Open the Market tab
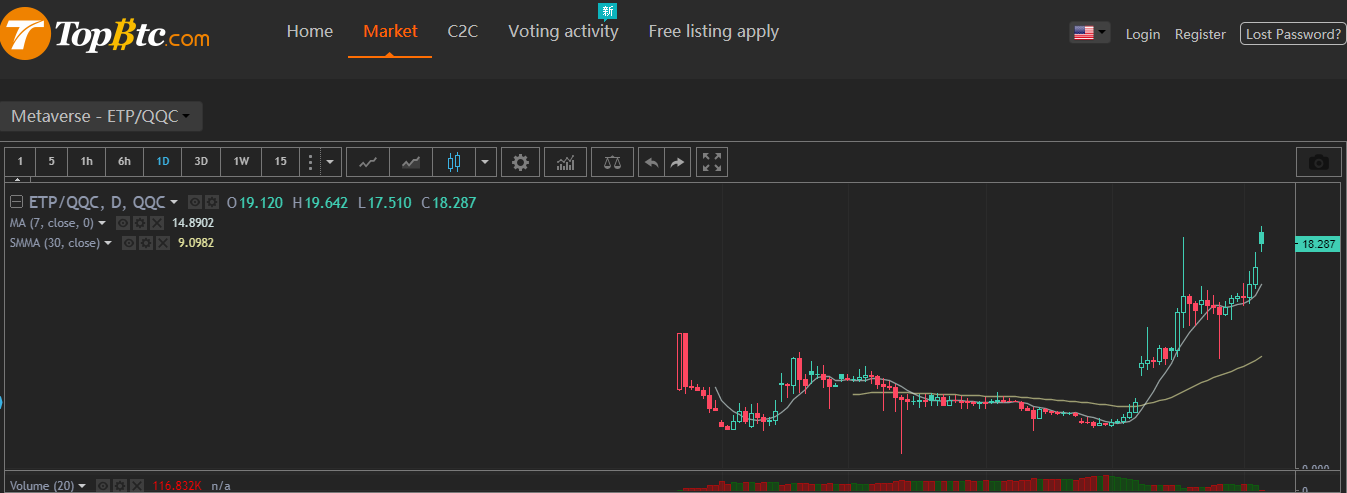Image resolution: width=1347 pixels, height=493 pixels. (x=390, y=31)
